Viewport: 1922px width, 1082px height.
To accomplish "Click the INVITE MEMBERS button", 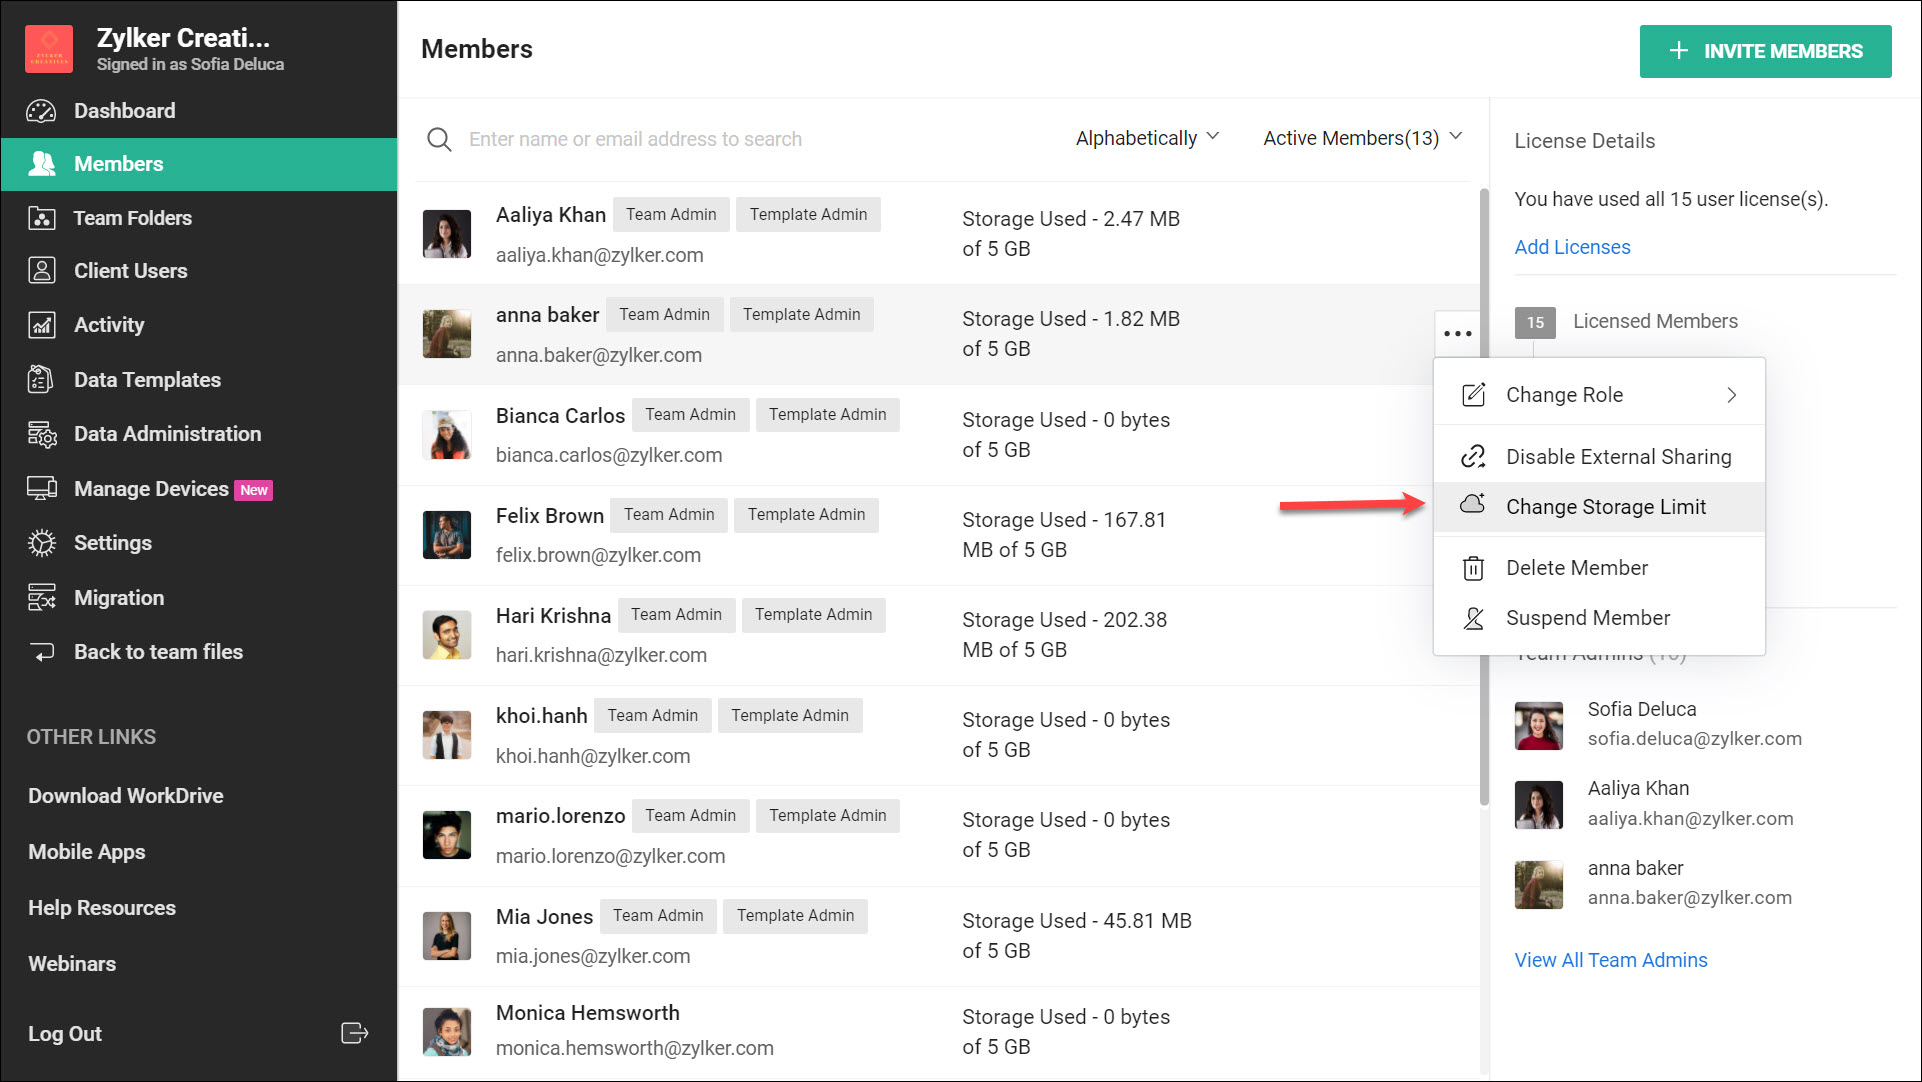I will [x=1765, y=51].
